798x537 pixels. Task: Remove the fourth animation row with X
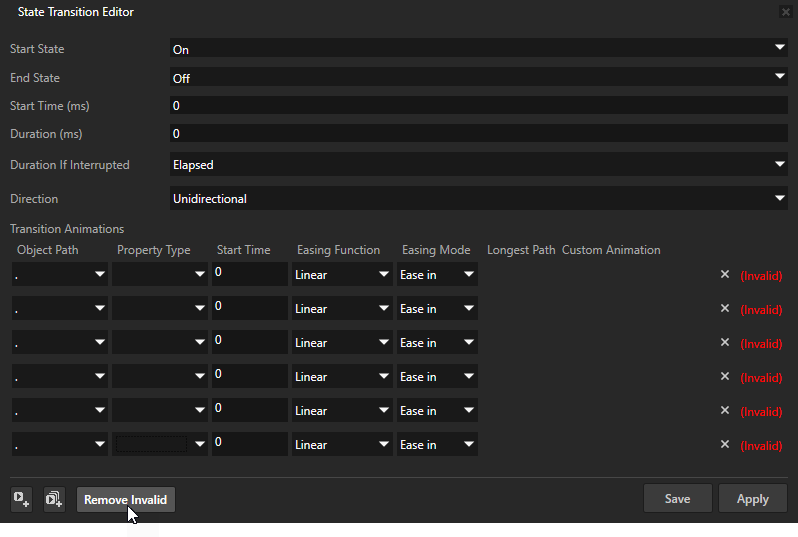[x=725, y=377]
